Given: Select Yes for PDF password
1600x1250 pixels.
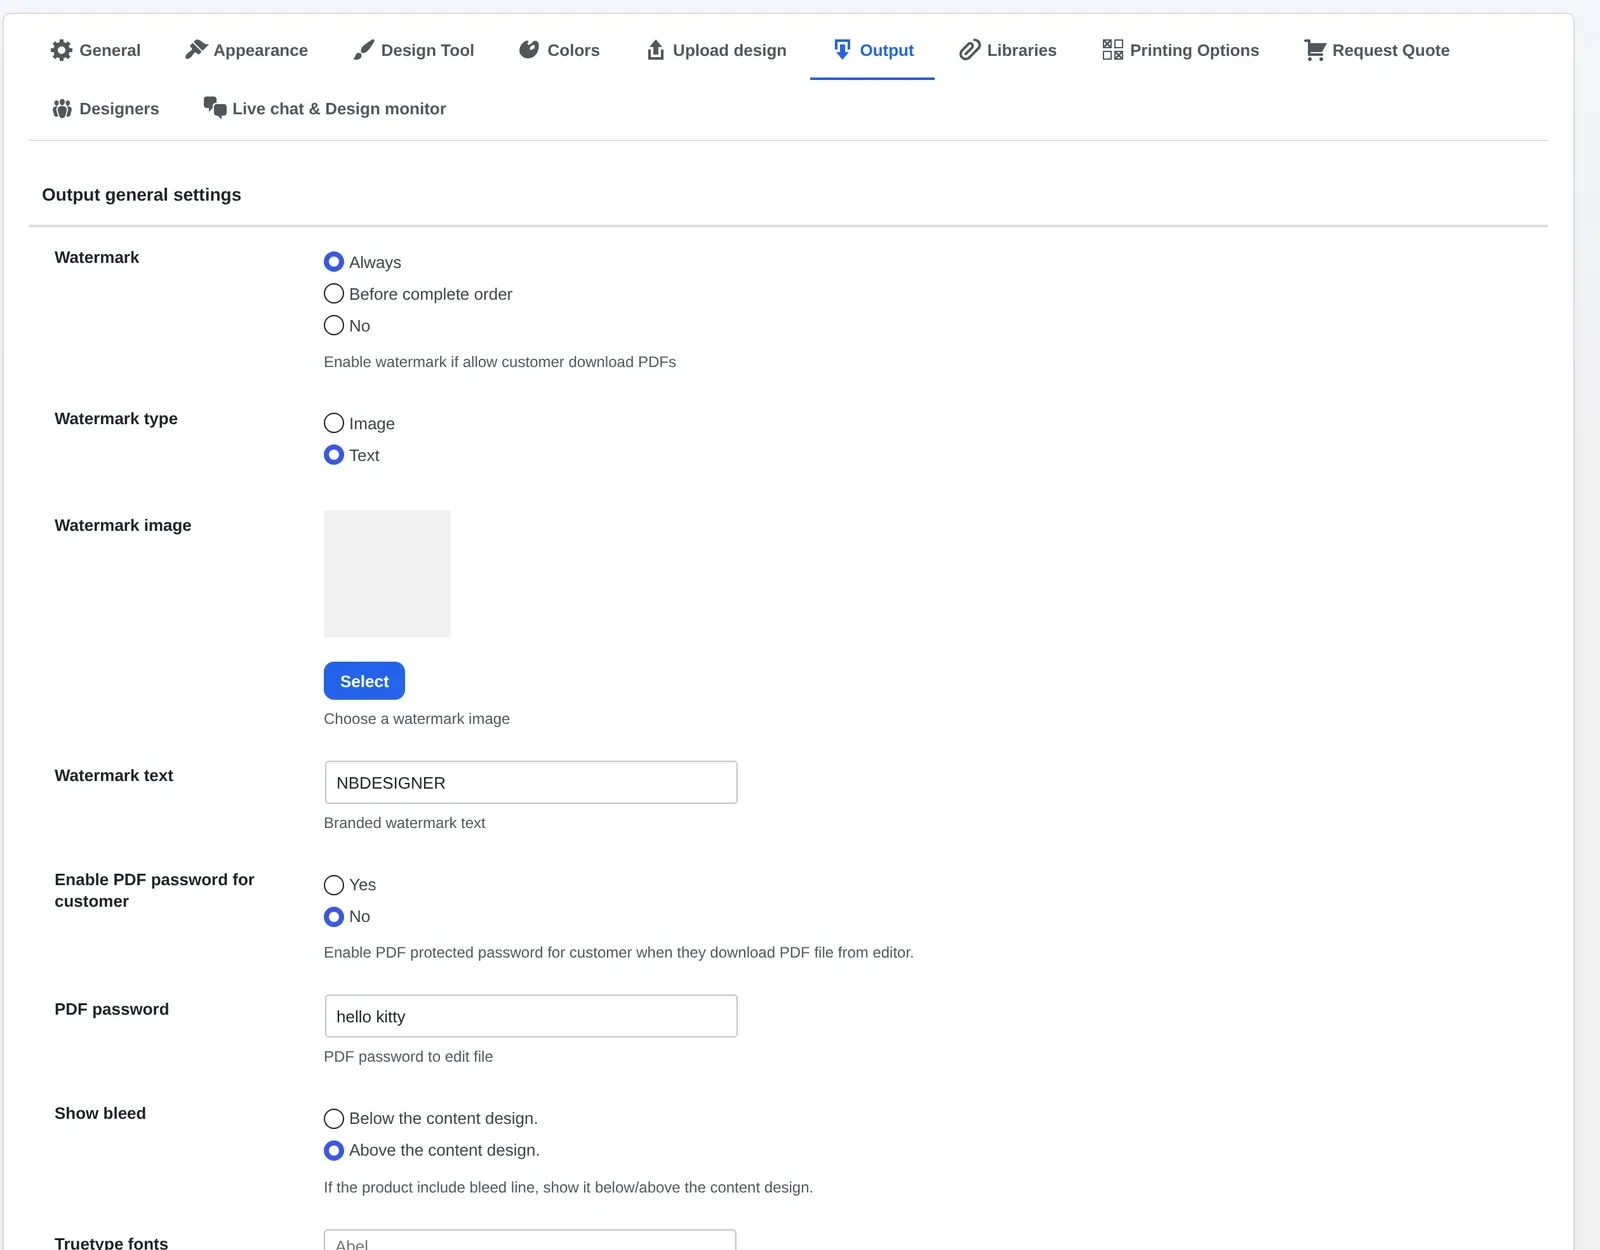Looking at the screenshot, I should coord(334,885).
